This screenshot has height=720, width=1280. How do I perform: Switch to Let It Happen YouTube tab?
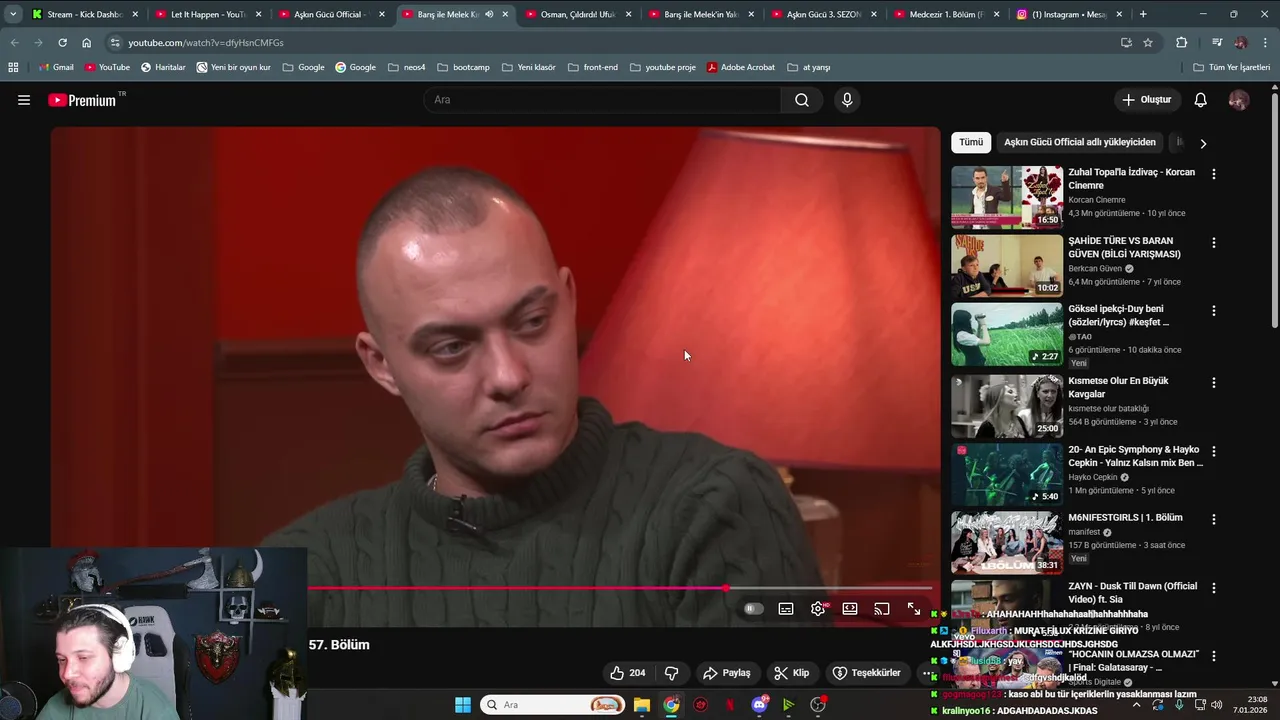coord(208,14)
